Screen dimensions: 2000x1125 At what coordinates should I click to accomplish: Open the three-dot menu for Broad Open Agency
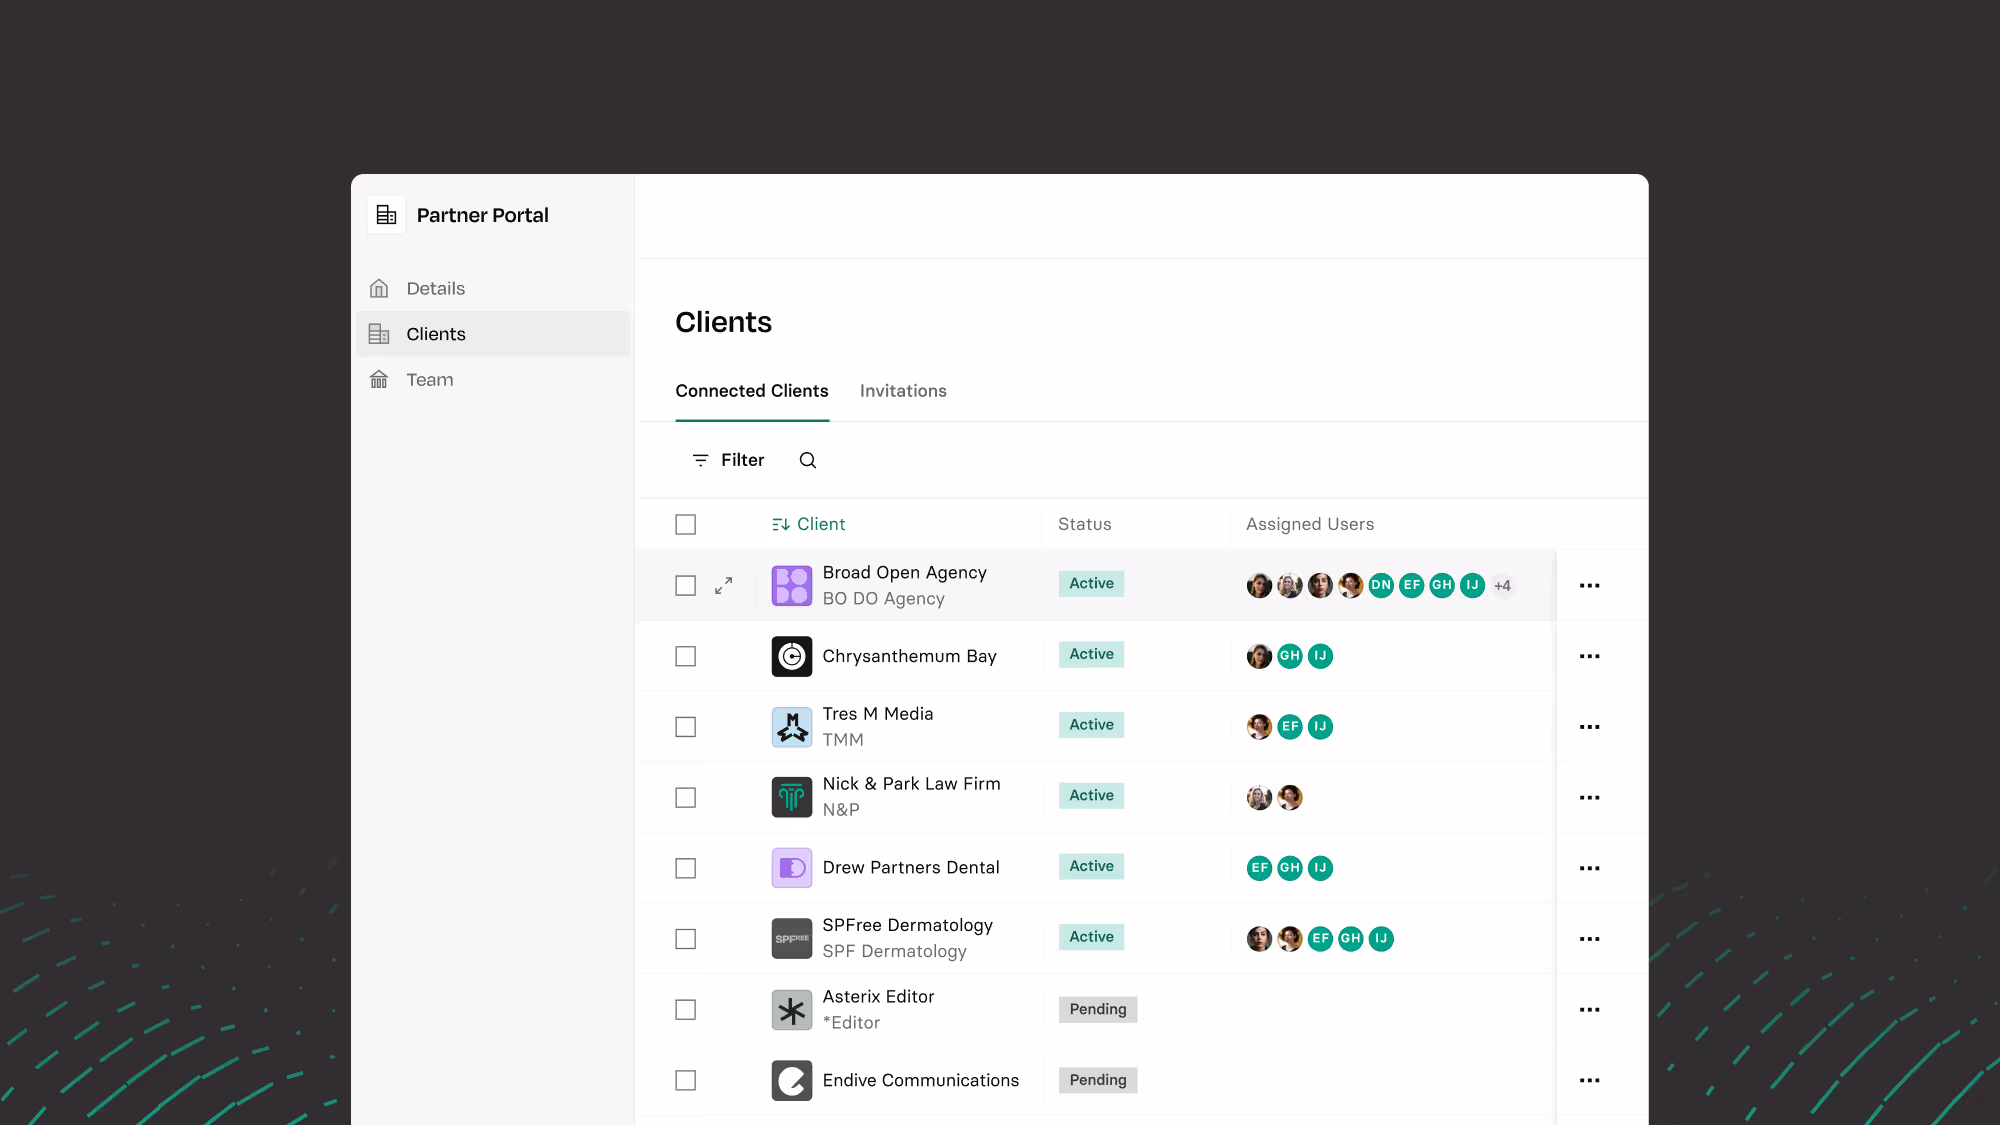tap(1589, 585)
